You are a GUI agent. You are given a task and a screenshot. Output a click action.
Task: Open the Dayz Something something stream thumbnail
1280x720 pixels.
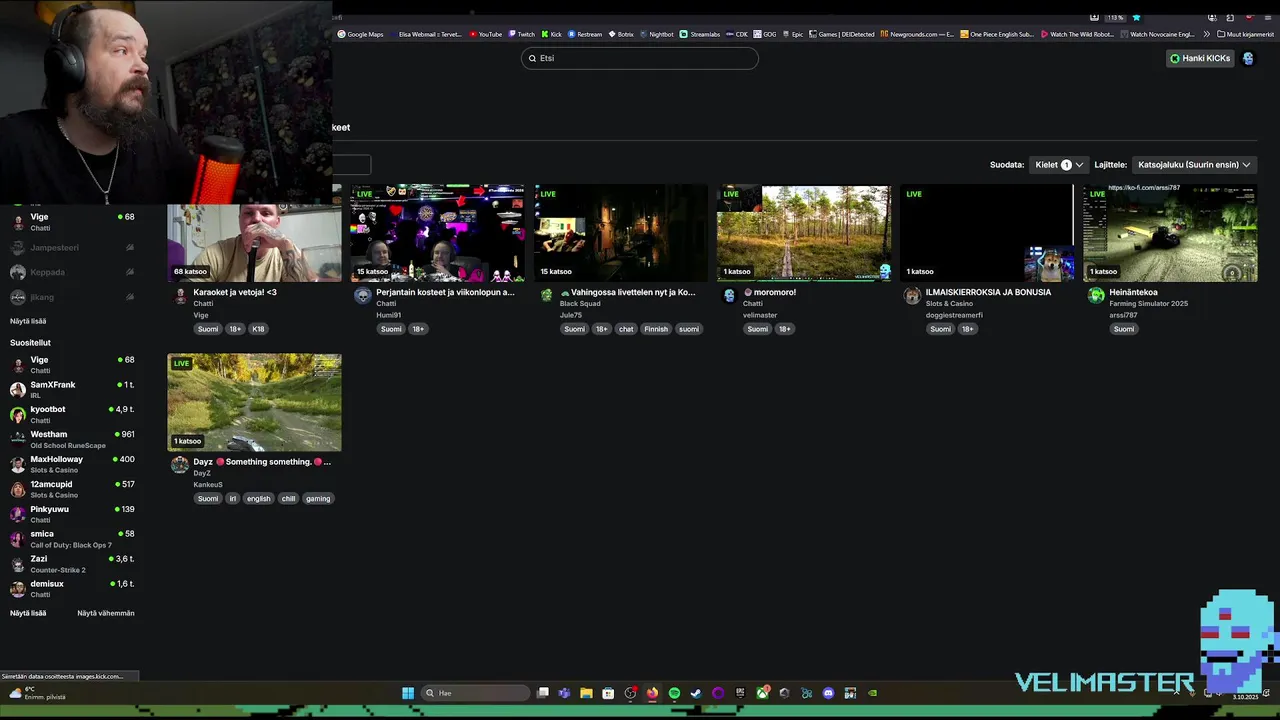pos(254,403)
